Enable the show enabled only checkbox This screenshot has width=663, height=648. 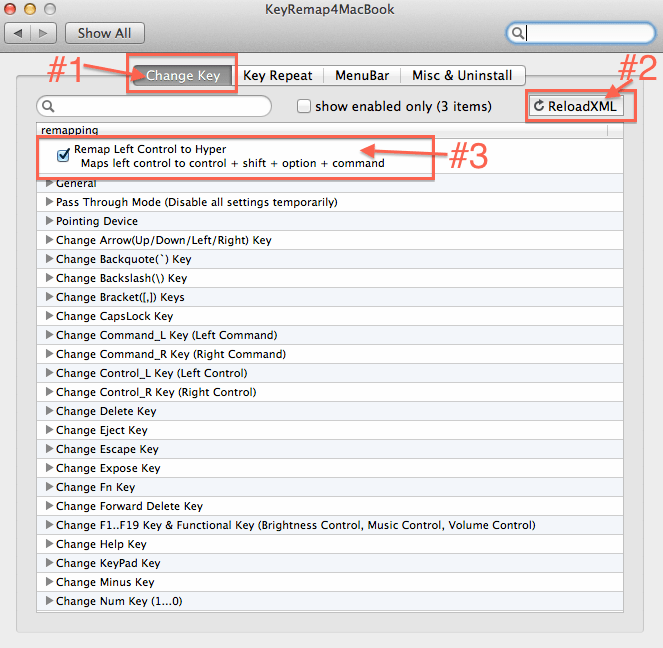[x=304, y=106]
